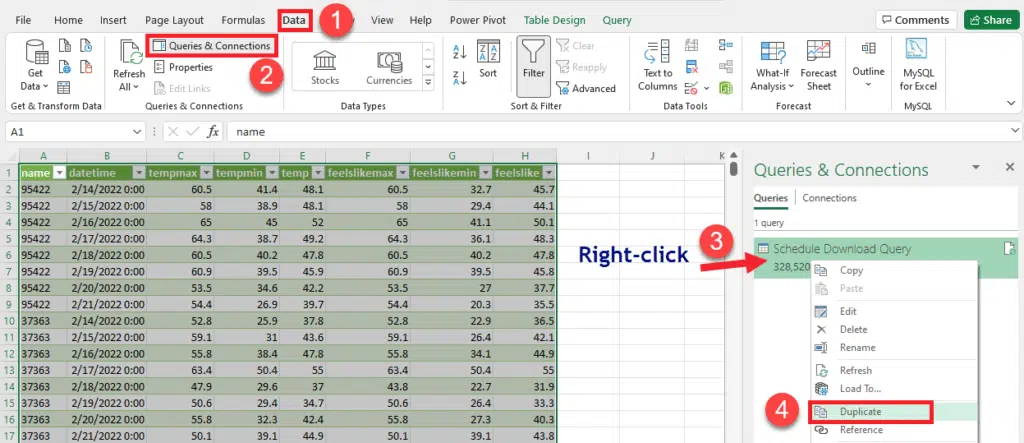Select the Currencies data type
The height and width of the screenshot is (443, 1024).
coord(388,64)
